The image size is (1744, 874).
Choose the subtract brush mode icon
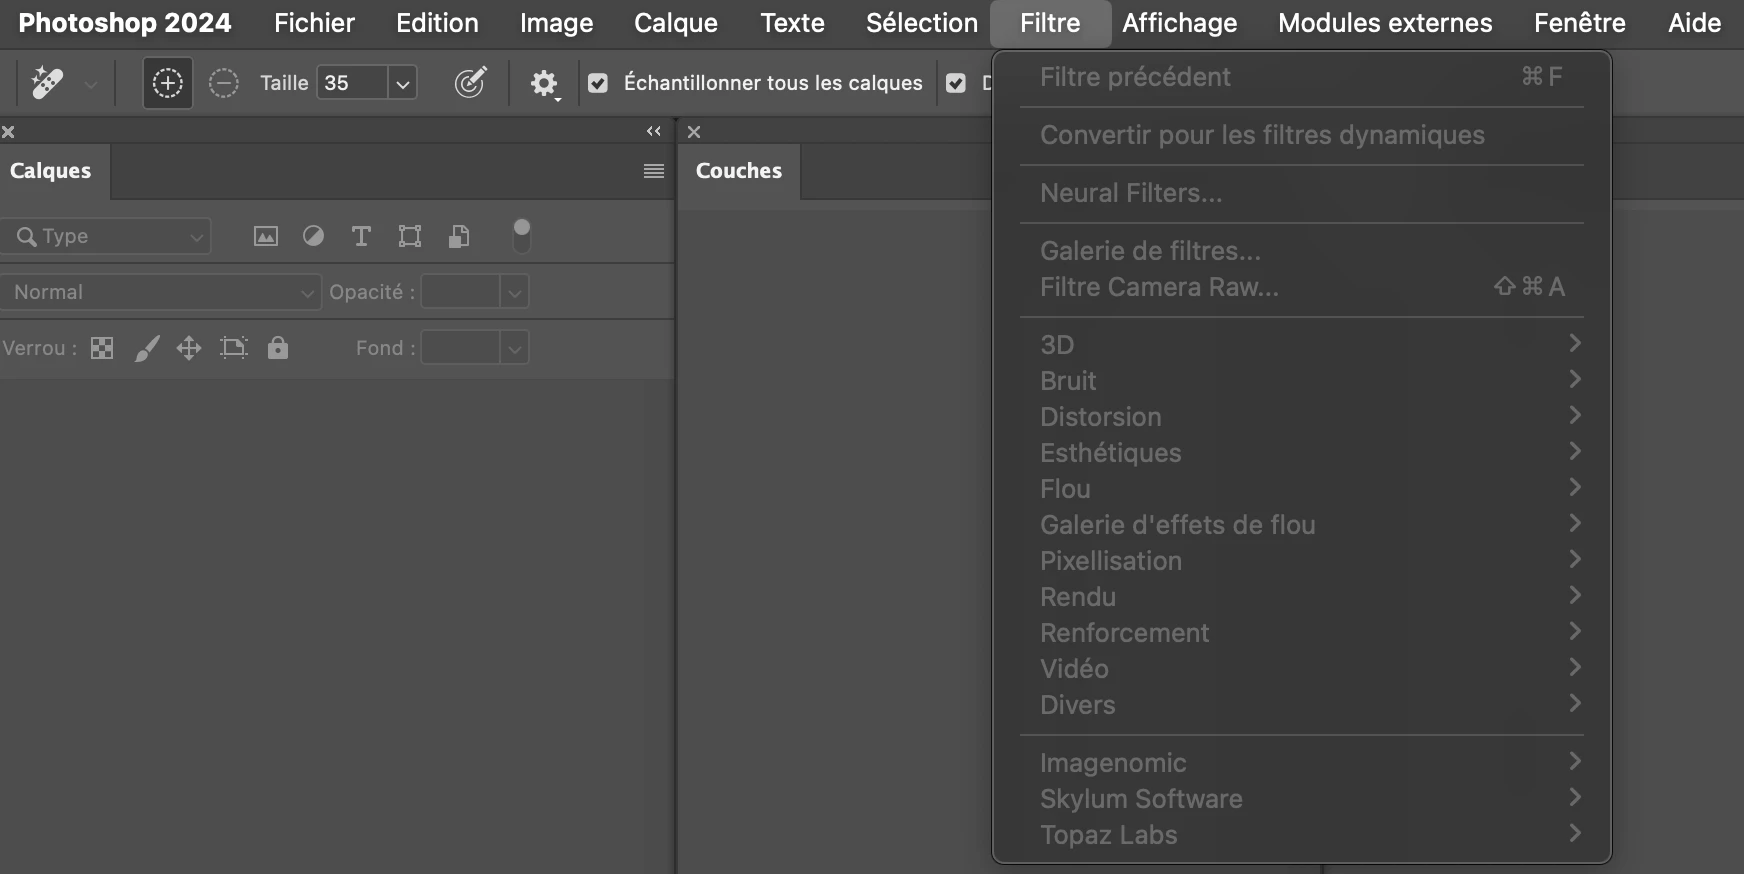pos(223,83)
